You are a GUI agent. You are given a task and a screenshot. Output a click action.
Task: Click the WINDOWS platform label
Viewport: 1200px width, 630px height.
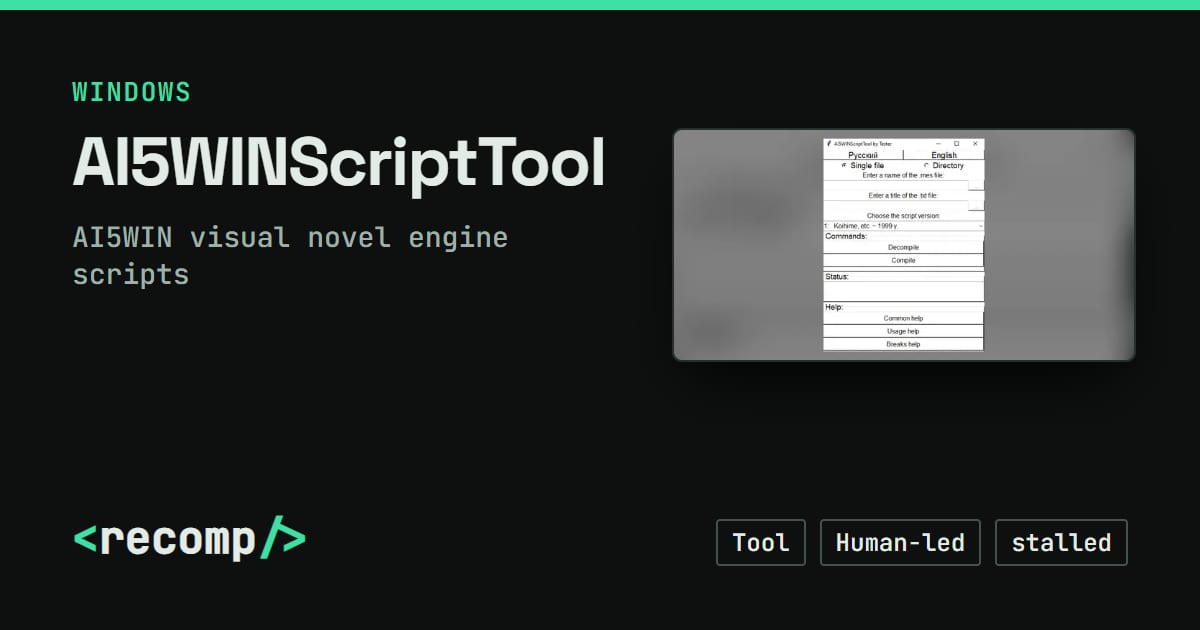[x=131, y=92]
